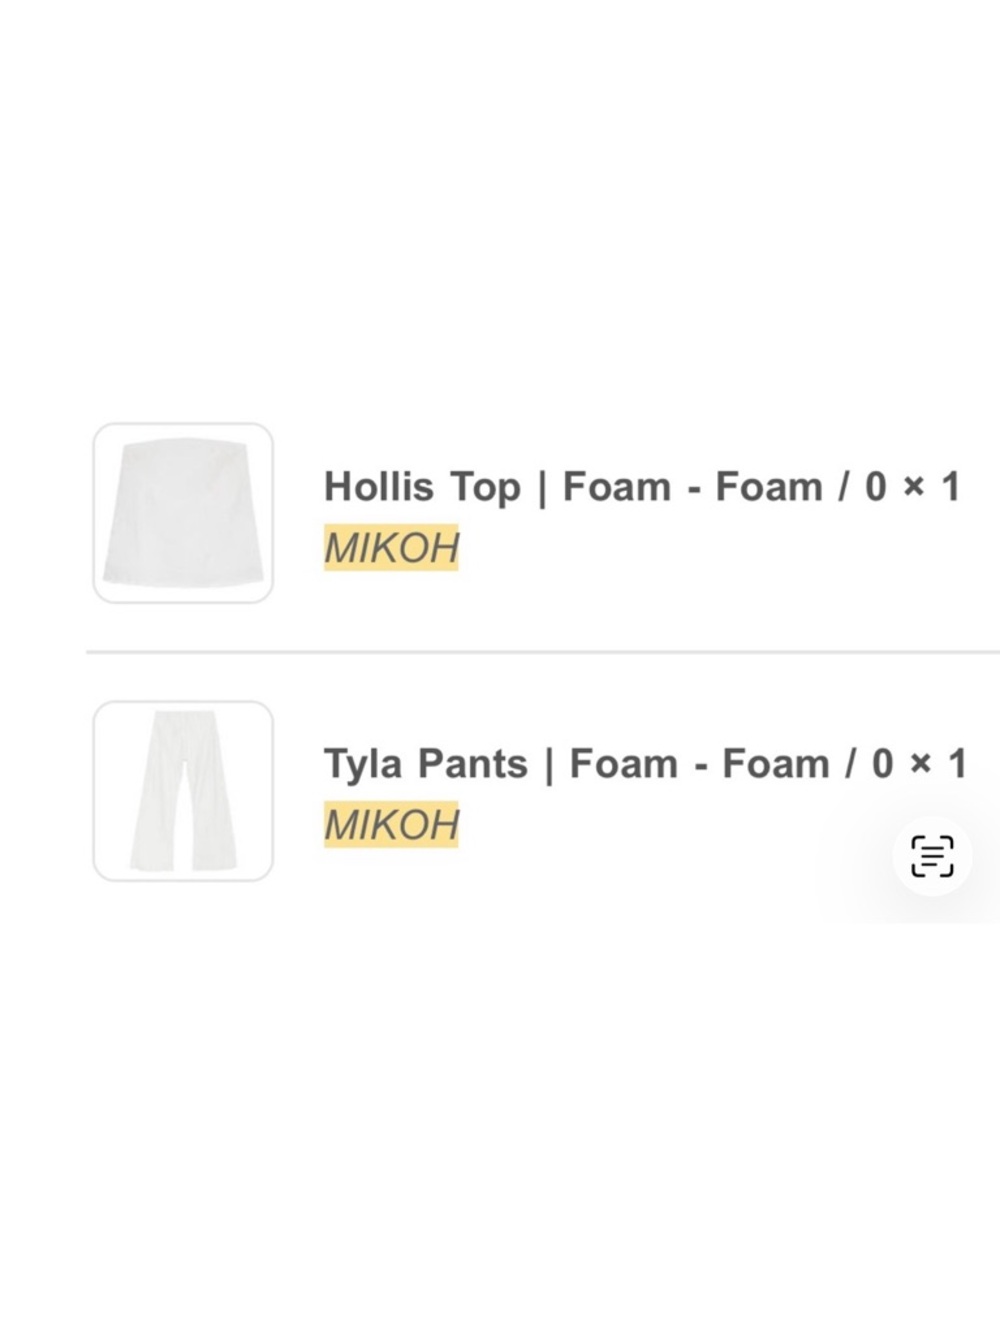Viewport: 1000px width, 1333px height.
Task: Click first "Foam" word in Hollis Top line
Action: [616, 487]
